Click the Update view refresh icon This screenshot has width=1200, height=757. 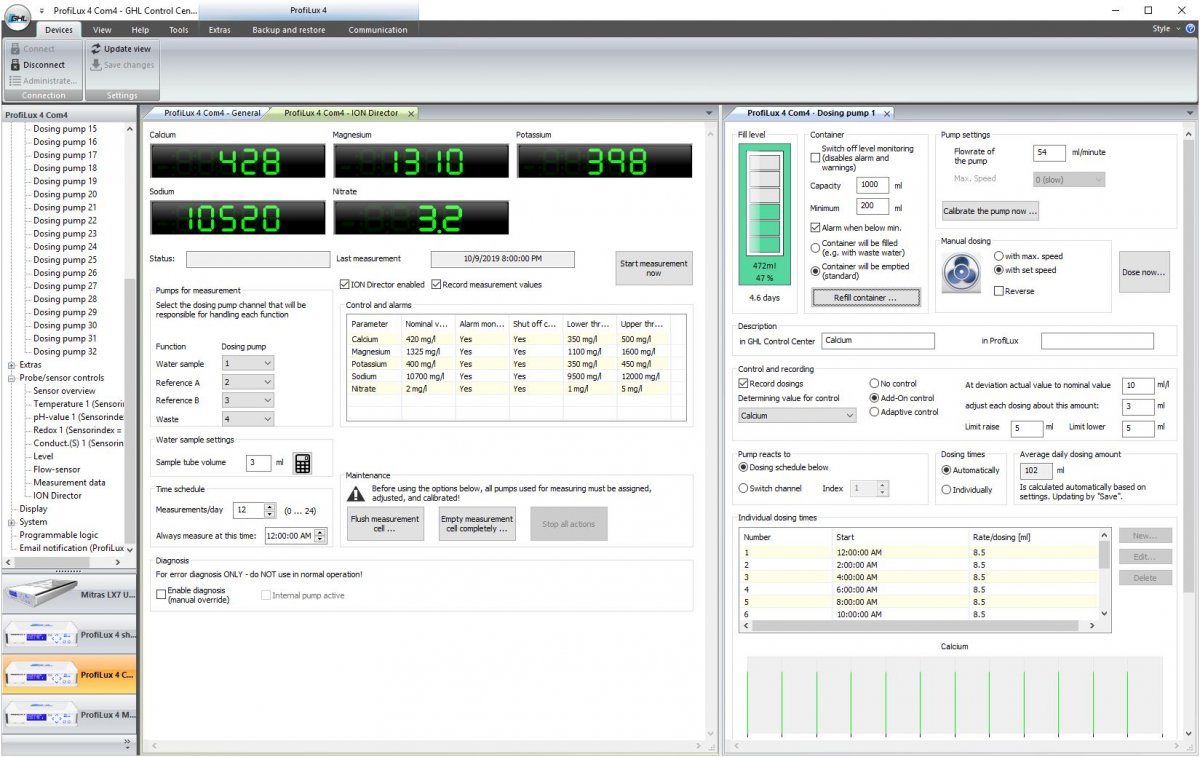pos(96,48)
